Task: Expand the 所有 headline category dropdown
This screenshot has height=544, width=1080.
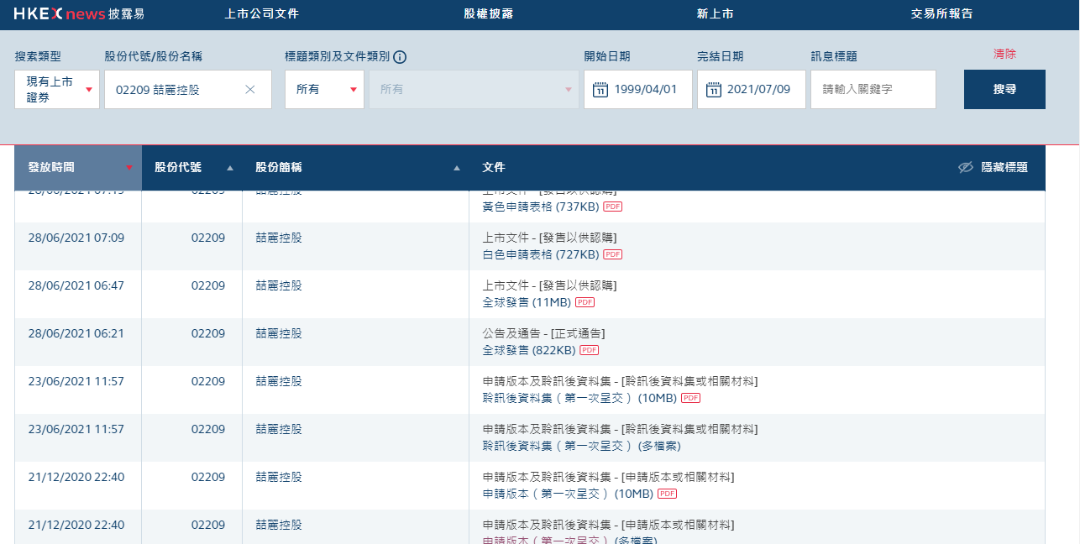Action: click(324, 90)
